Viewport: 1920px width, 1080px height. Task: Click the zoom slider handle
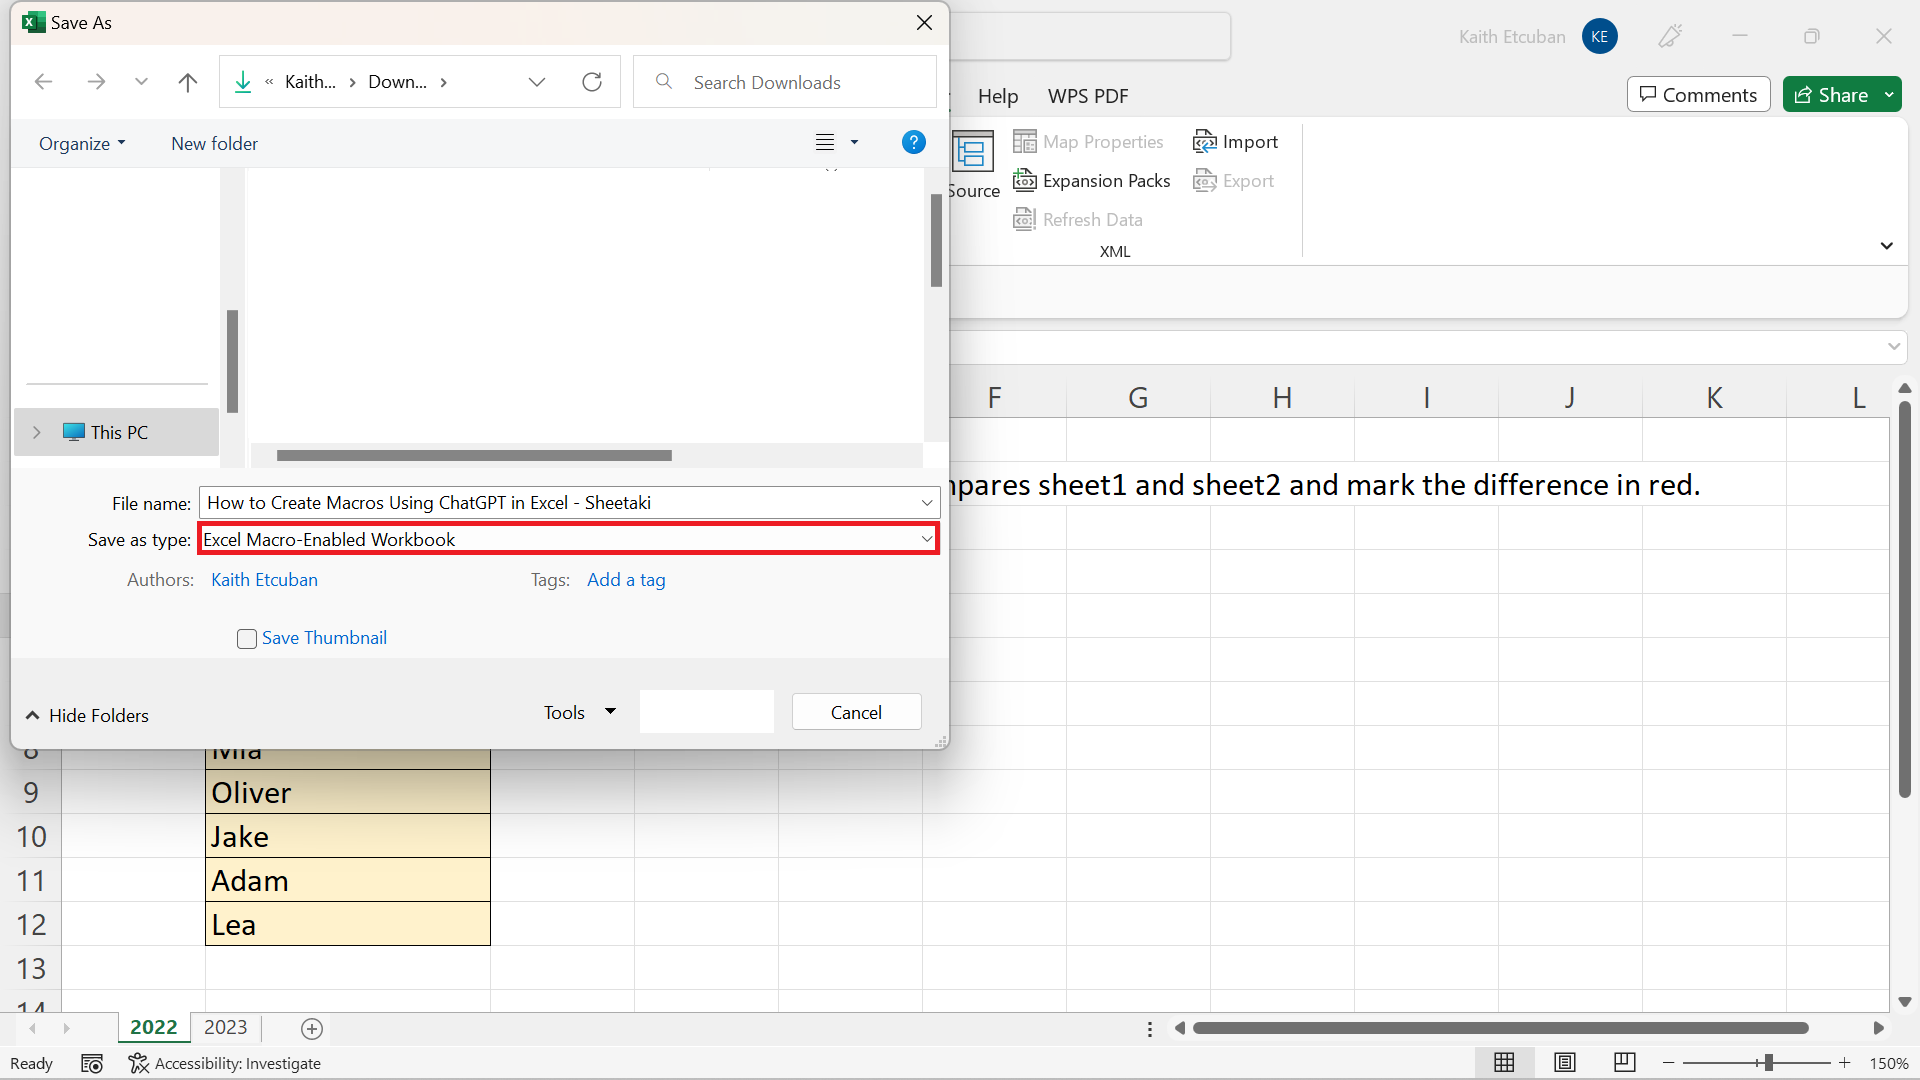tap(1768, 1063)
